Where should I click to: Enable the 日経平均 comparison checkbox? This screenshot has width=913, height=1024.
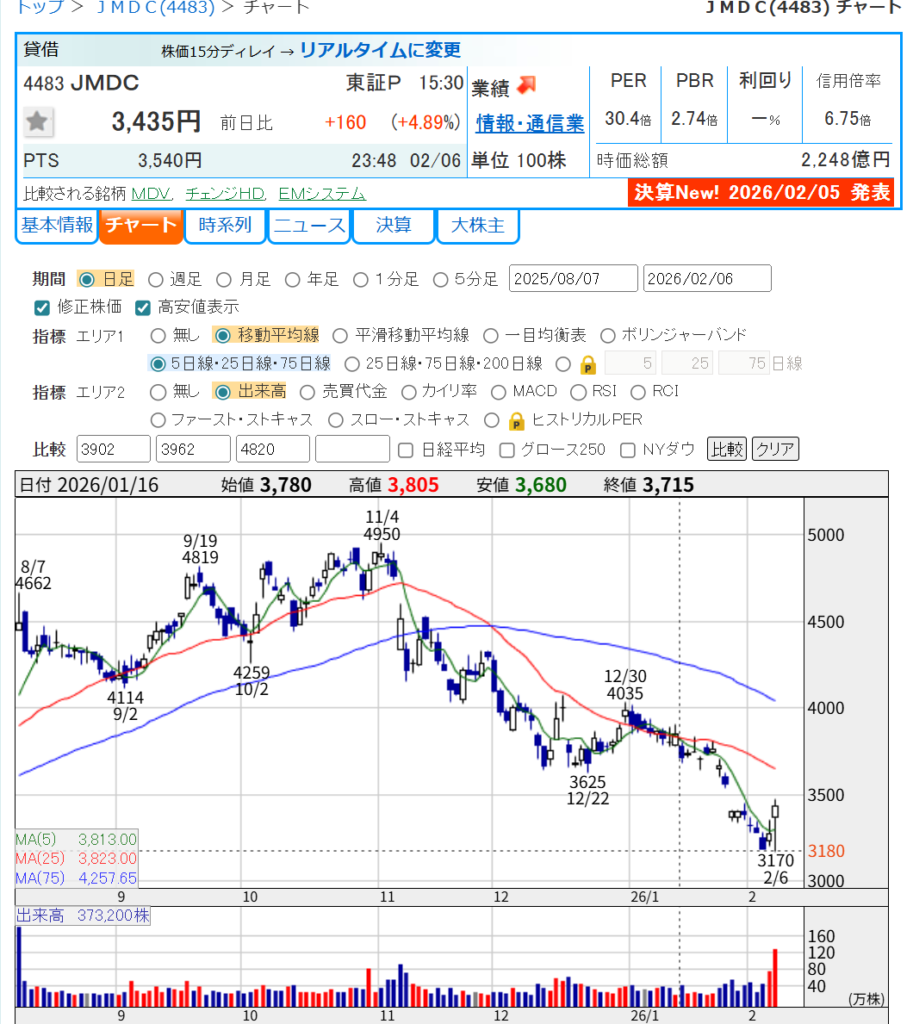click(x=406, y=450)
